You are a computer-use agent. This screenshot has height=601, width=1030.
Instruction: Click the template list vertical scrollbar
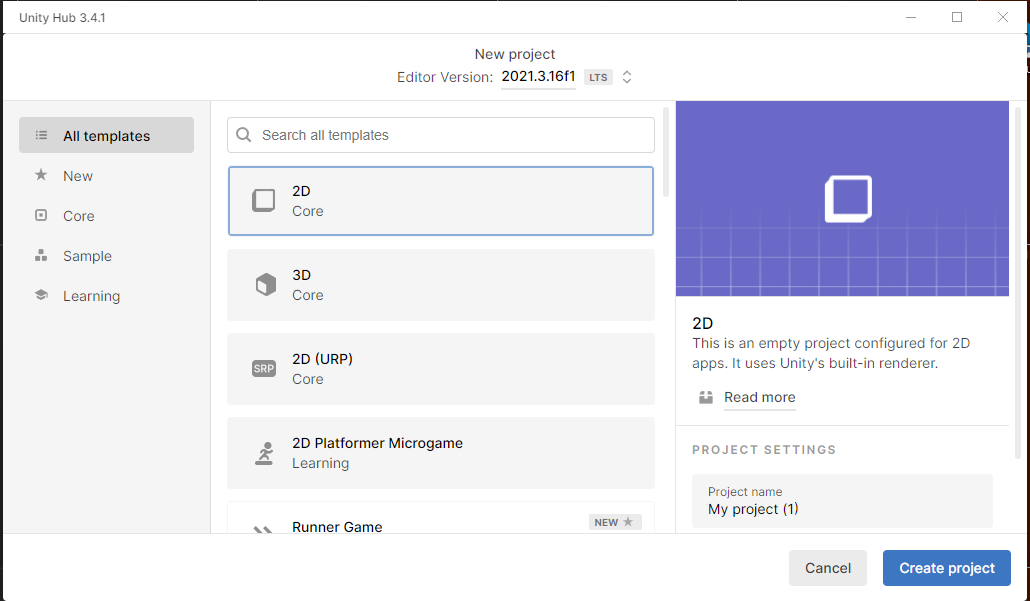pos(666,150)
